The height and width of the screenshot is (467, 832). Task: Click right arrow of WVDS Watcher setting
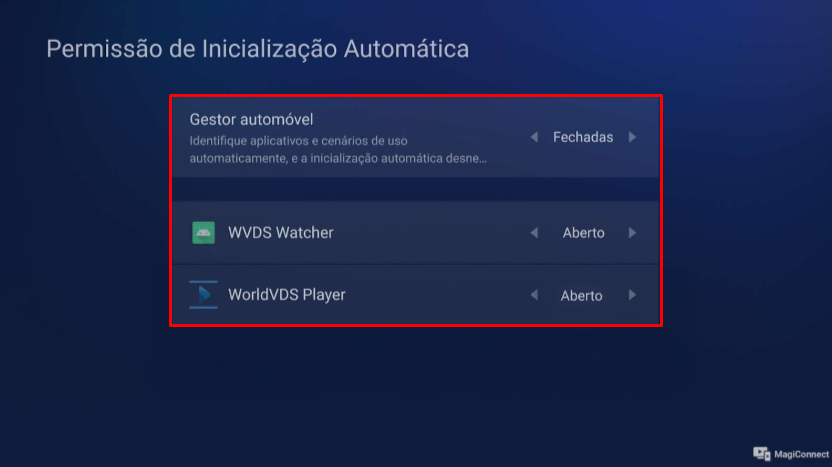pyautogui.click(x=632, y=233)
